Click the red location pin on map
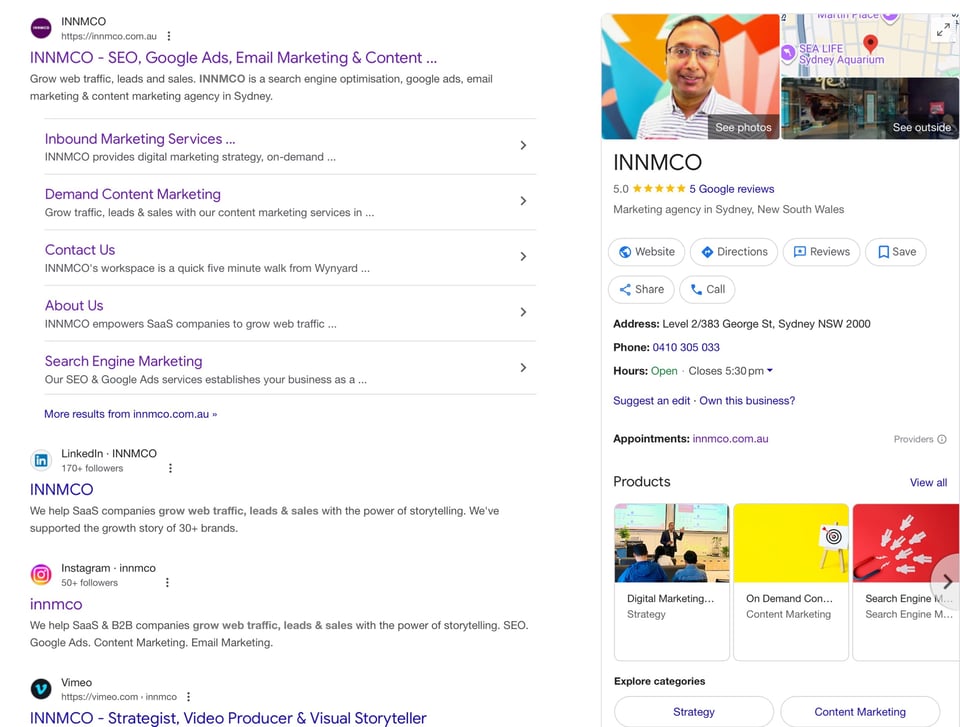Image resolution: width=960 pixels, height=727 pixels. tap(870, 43)
